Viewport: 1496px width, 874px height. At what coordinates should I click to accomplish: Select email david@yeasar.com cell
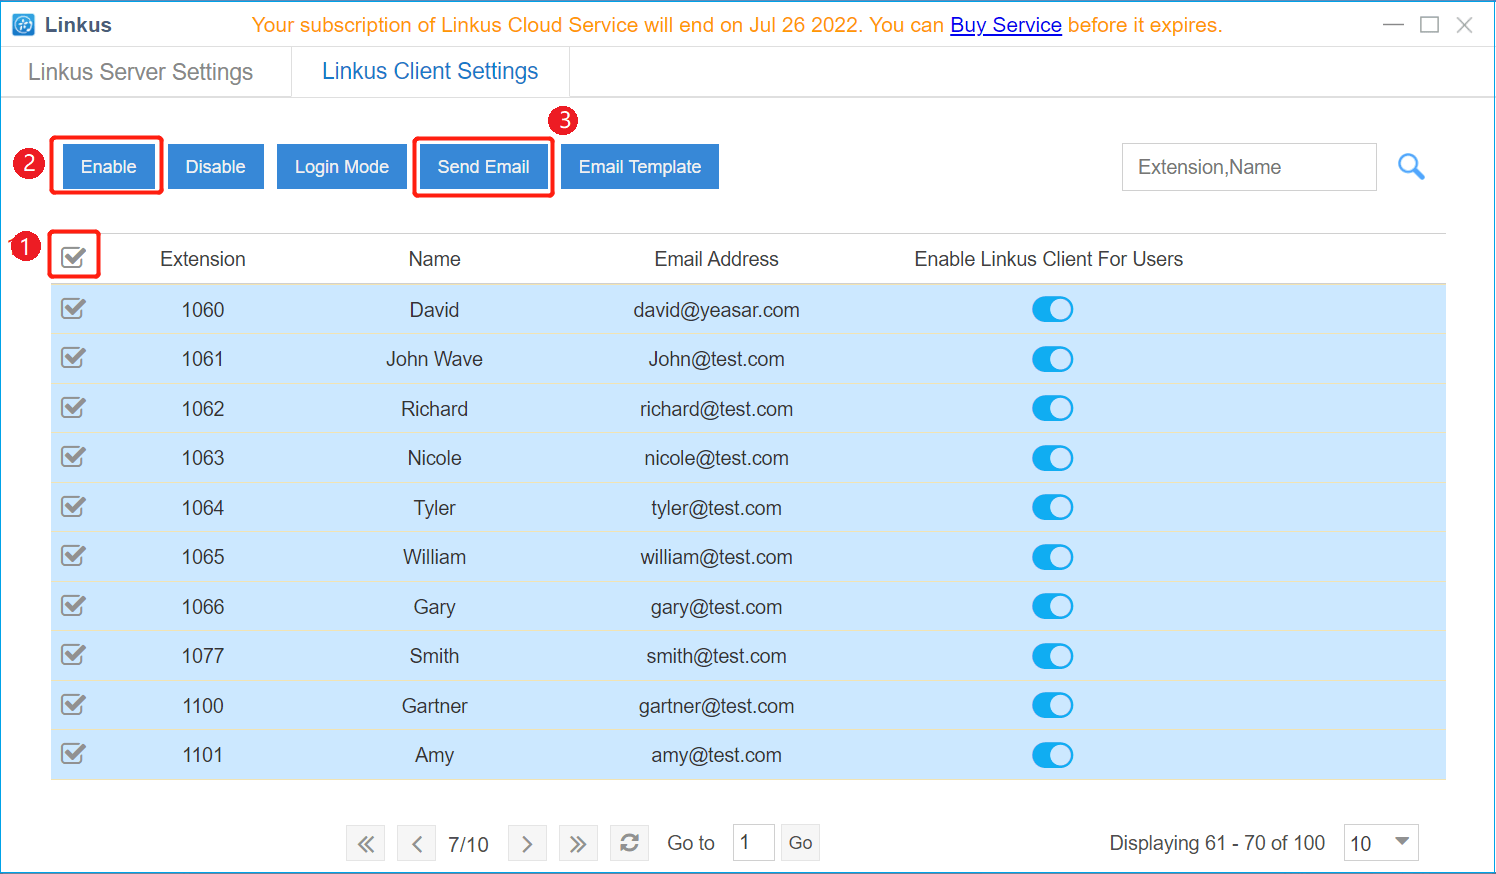pyautogui.click(x=716, y=310)
